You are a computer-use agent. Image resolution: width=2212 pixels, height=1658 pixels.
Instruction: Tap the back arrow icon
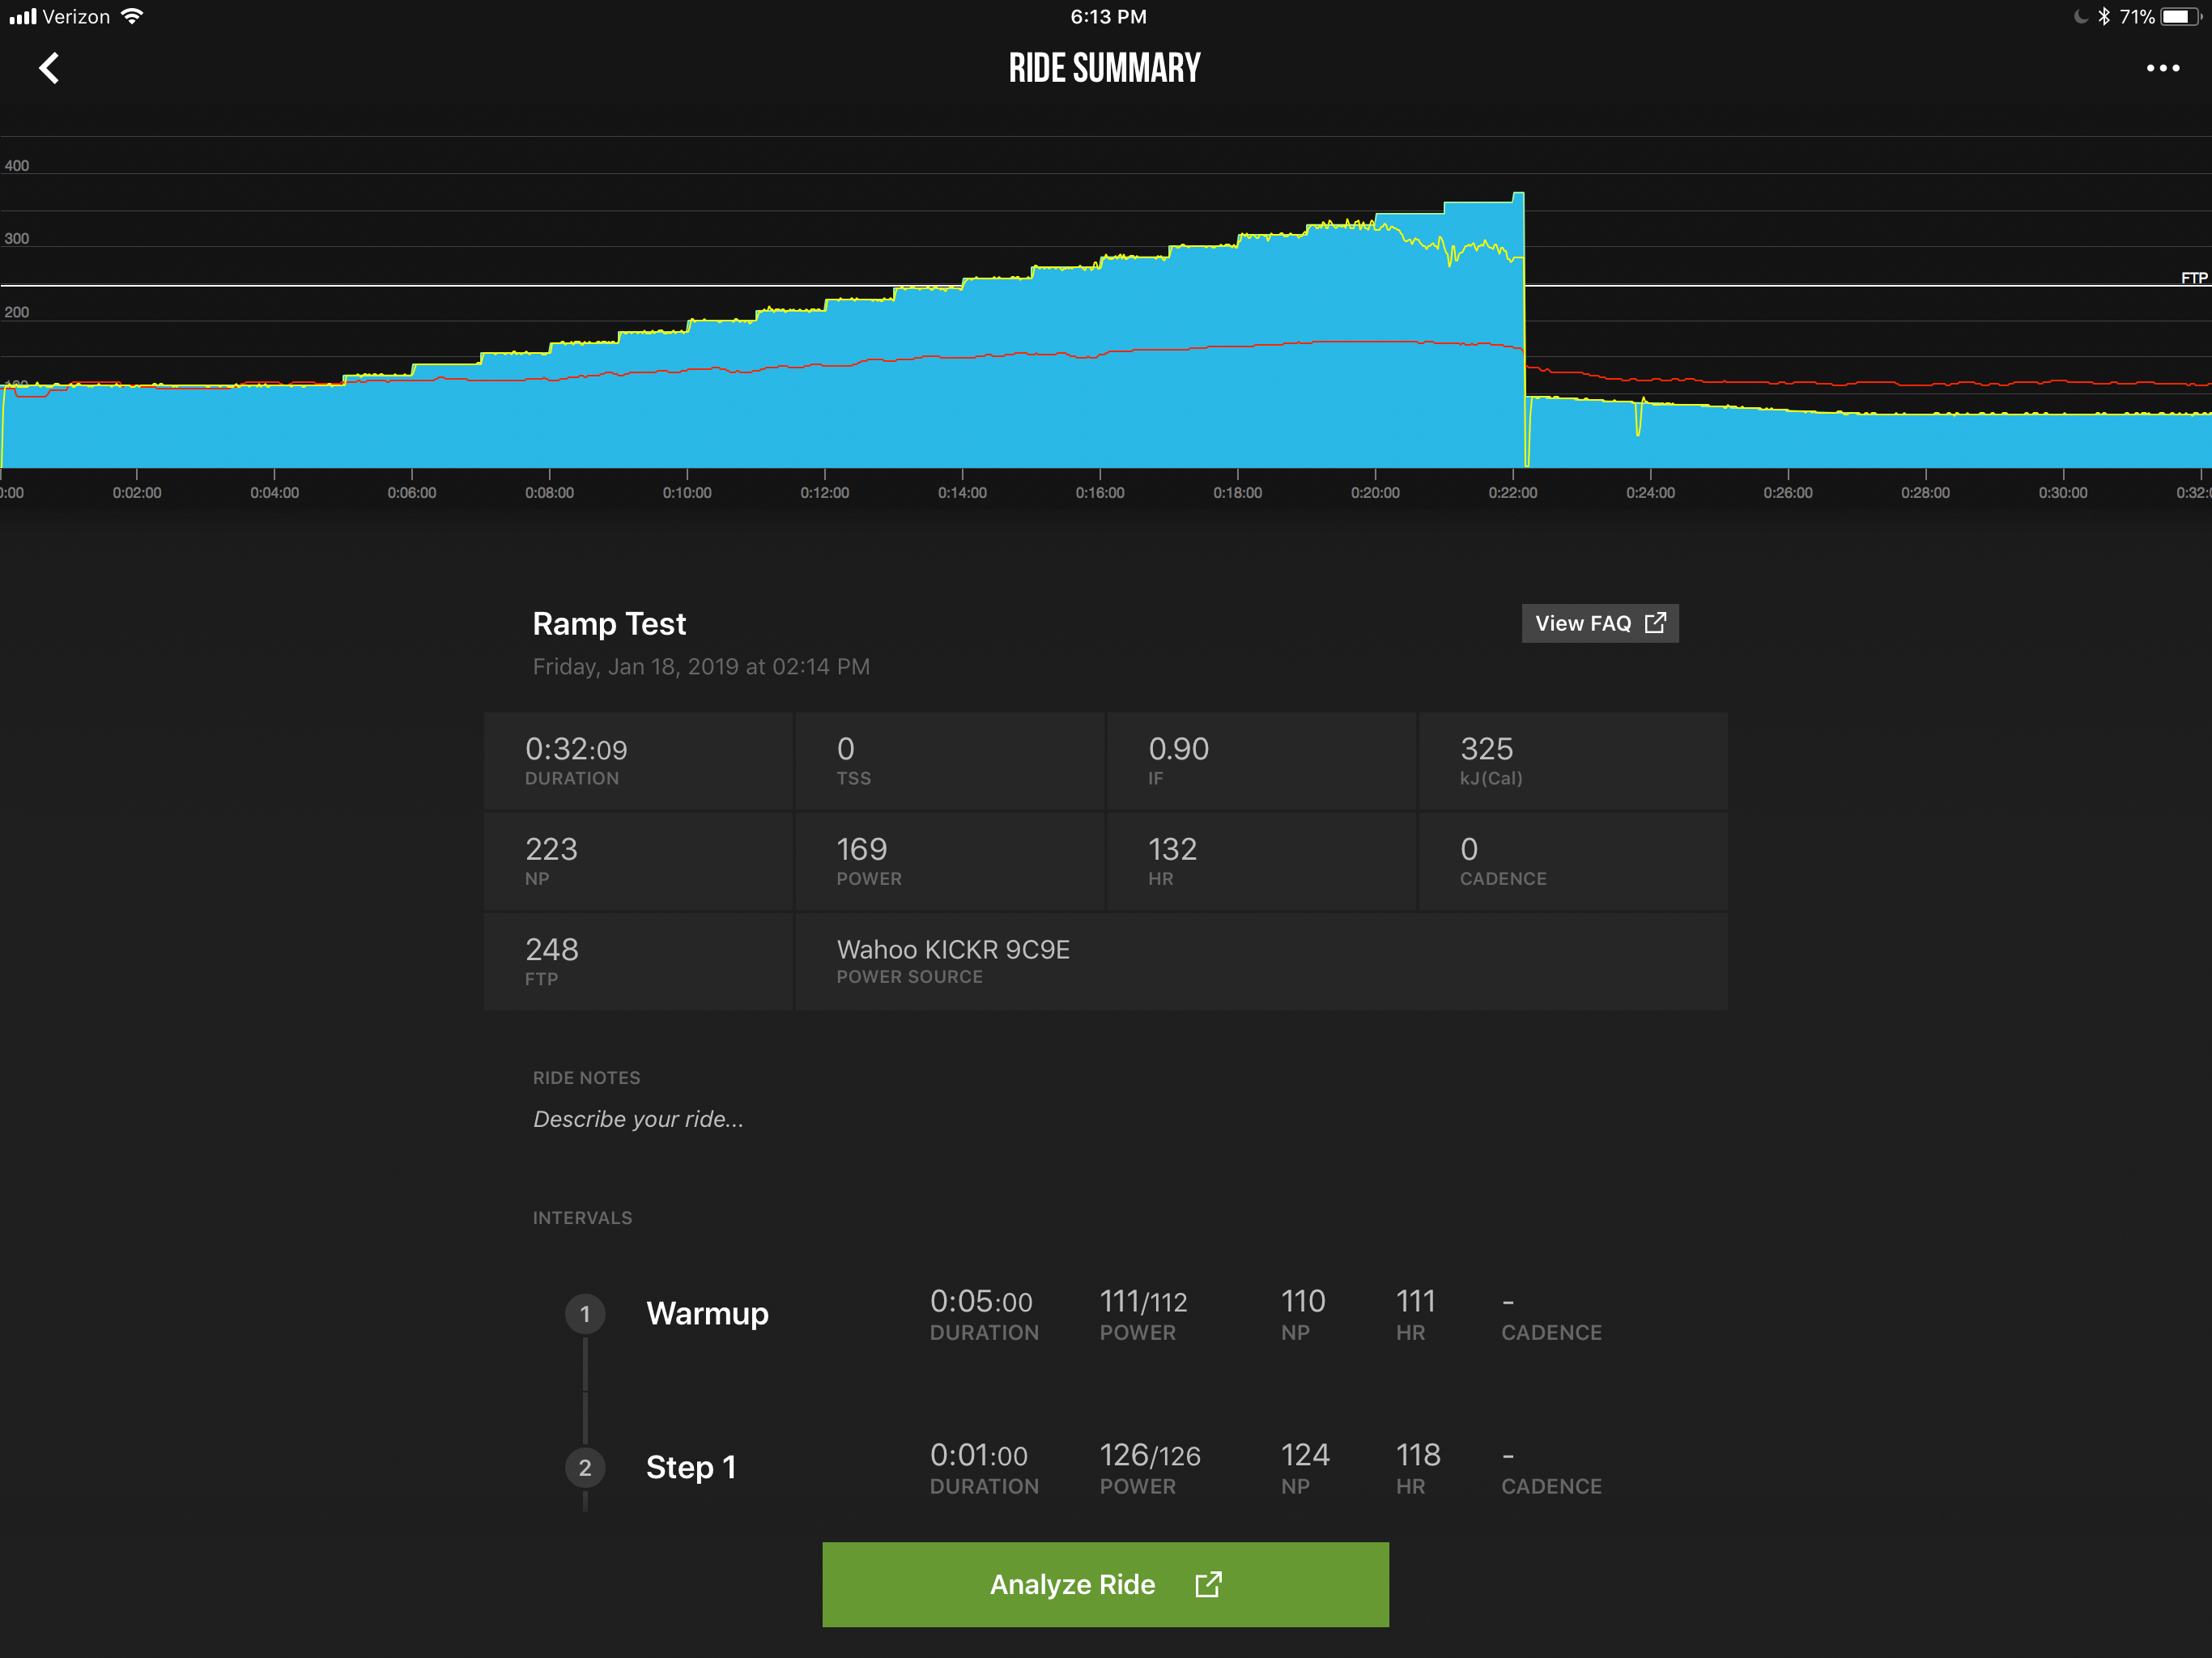[49, 68]
